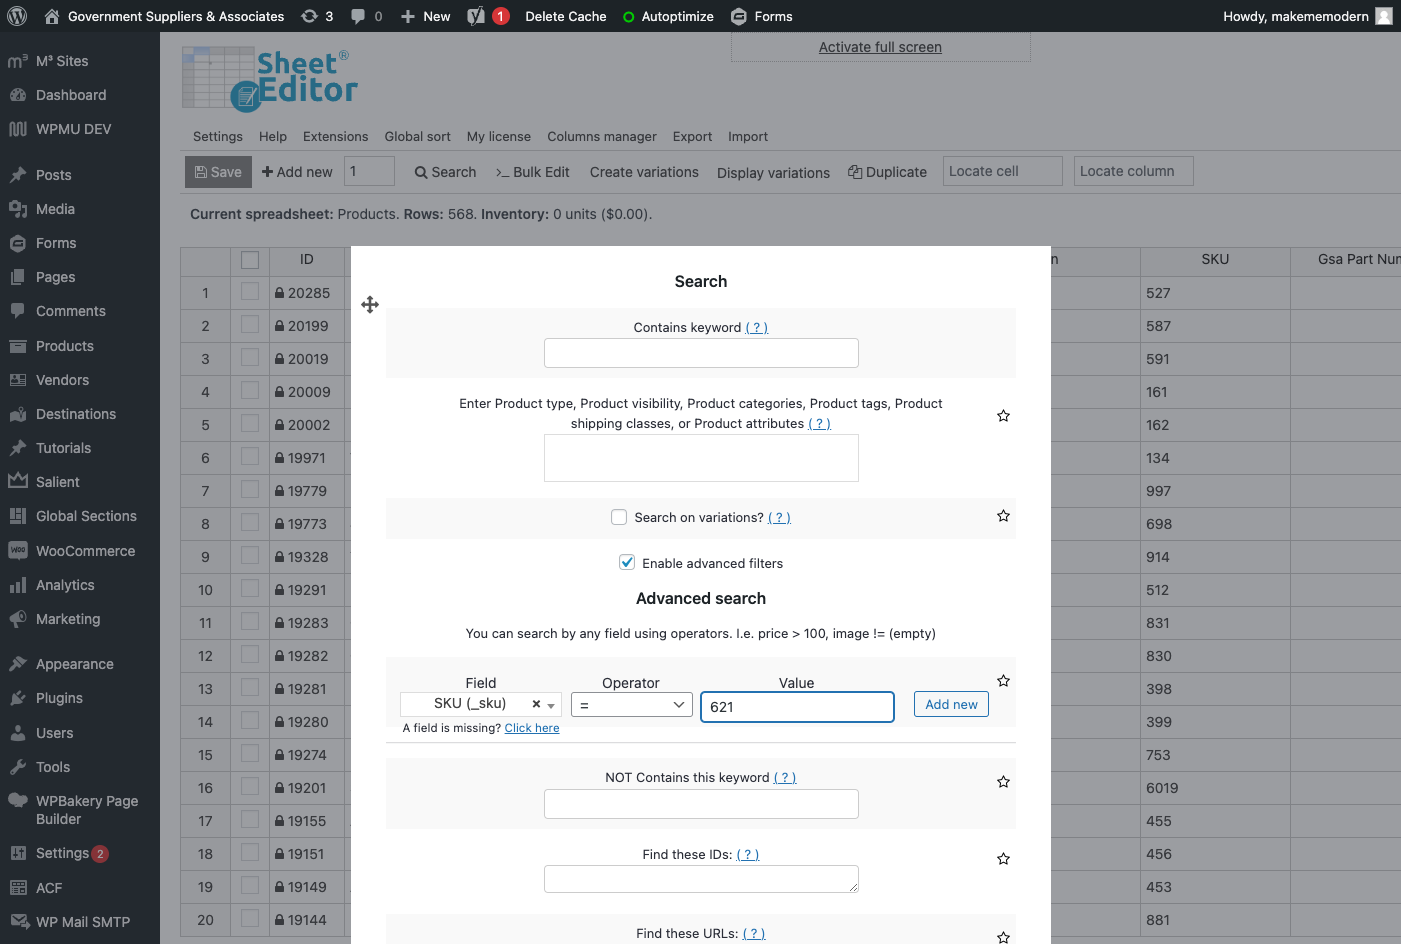
Task: Open the Field dropdown showing SKU (_sku)
Action: [480, 705]
